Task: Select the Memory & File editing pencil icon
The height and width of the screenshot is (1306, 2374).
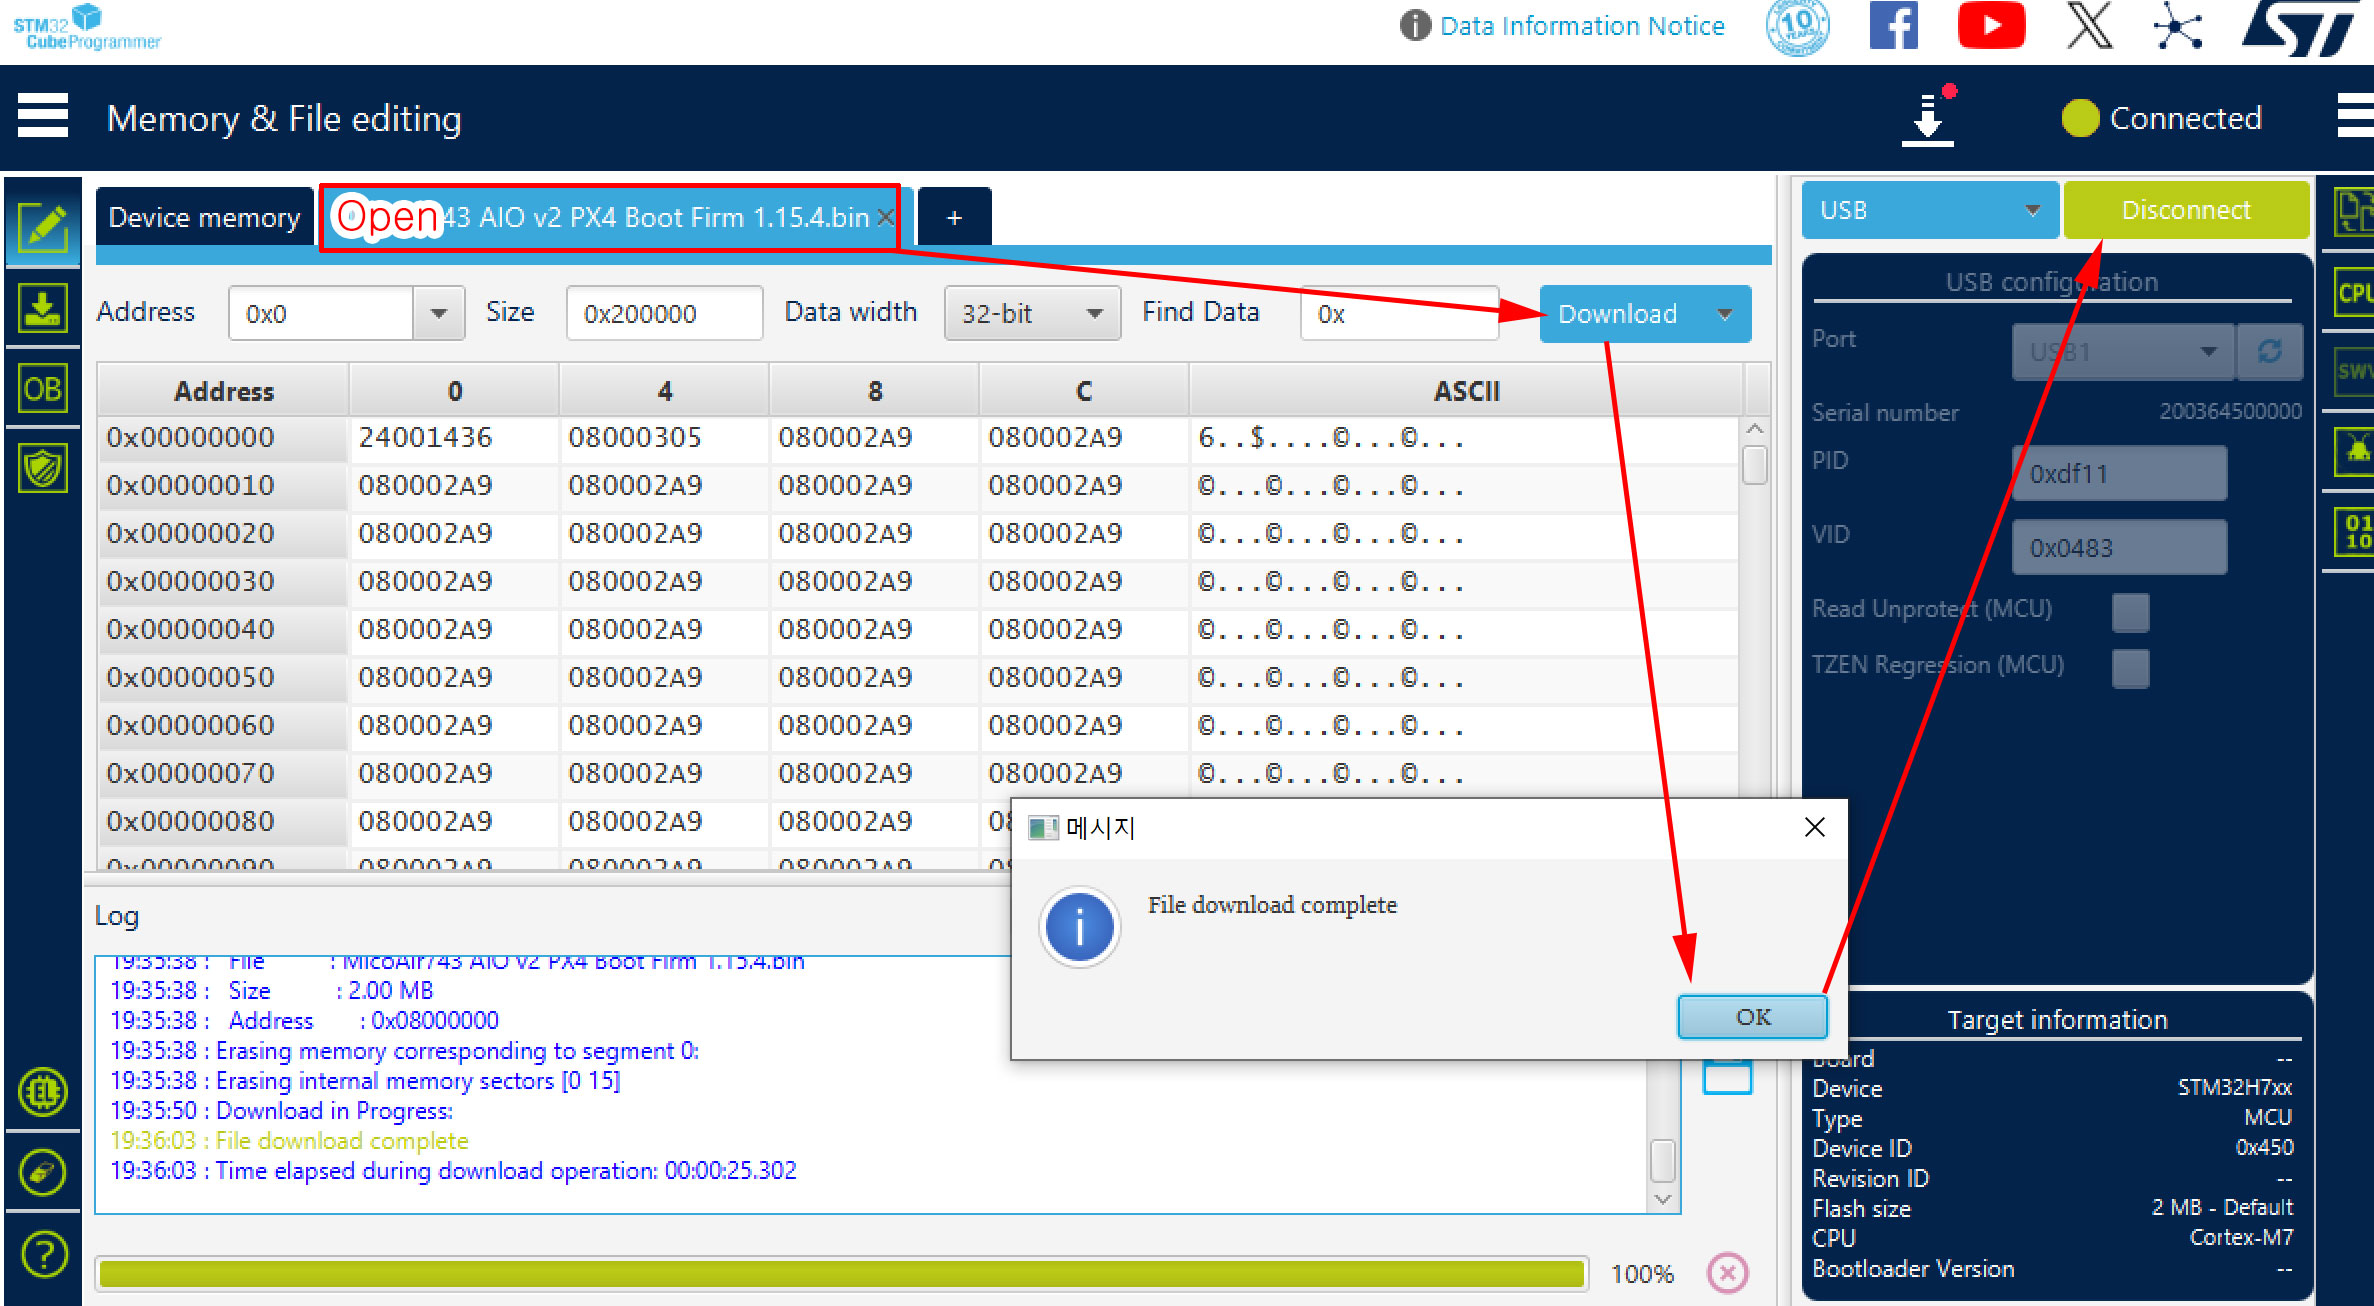Action: (x=42, y=228)
